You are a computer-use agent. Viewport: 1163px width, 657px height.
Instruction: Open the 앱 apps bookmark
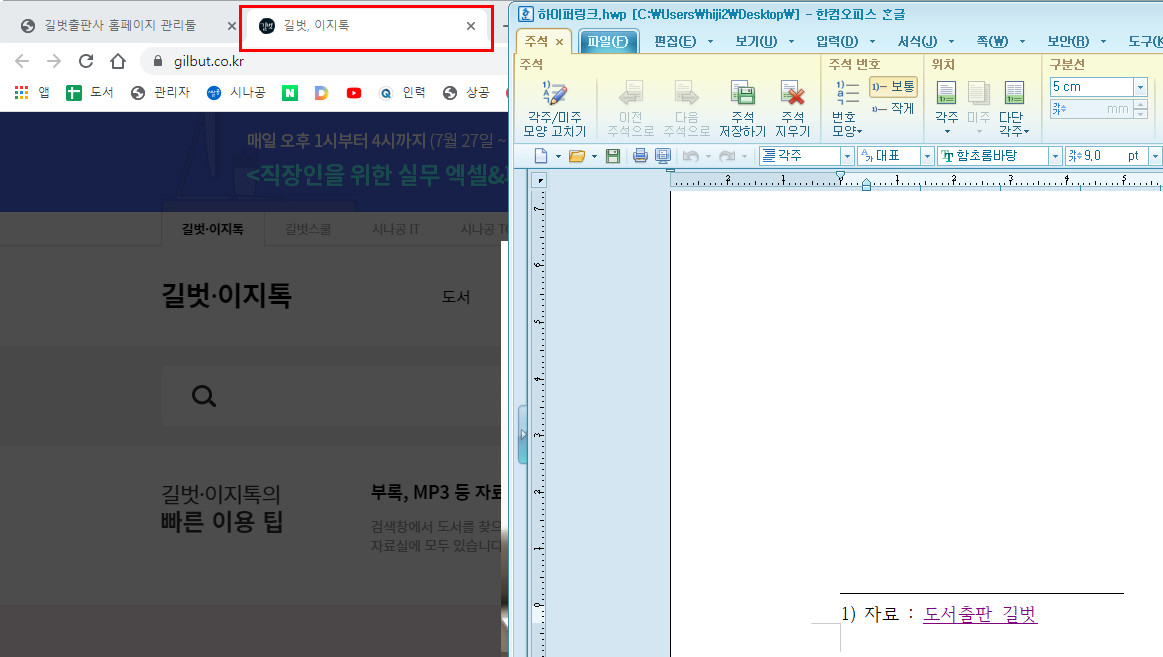point(32,93)
